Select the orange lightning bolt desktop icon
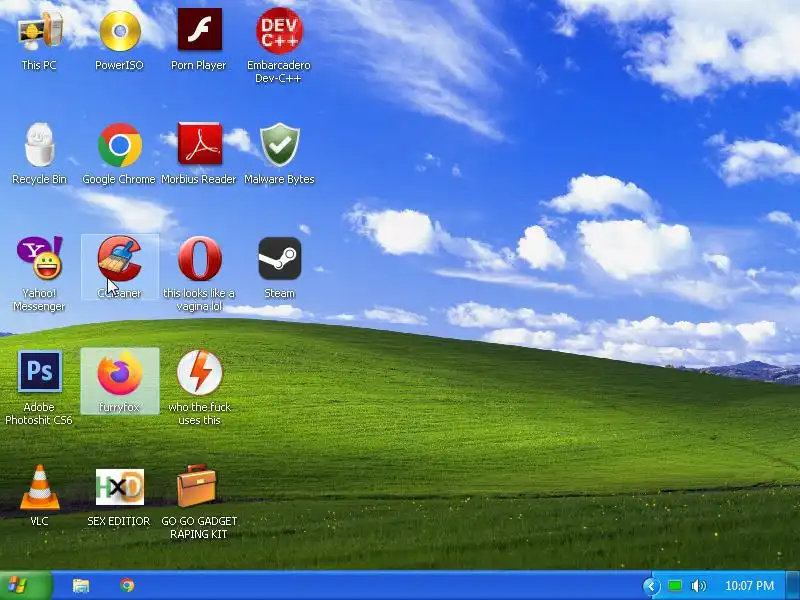 [199, 372]
